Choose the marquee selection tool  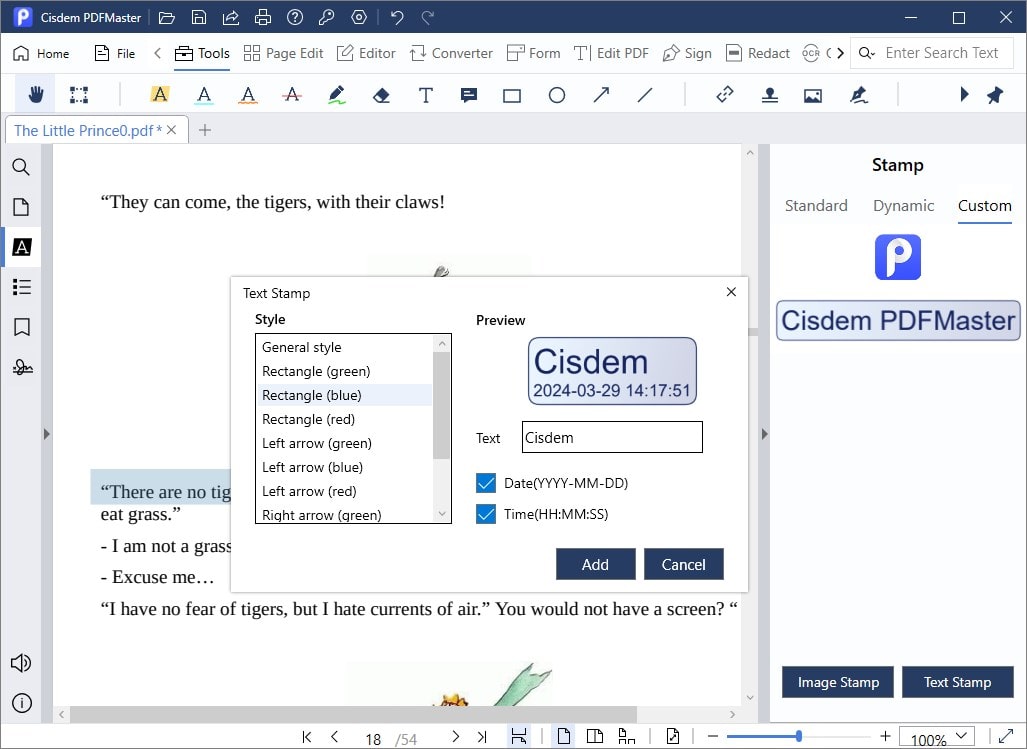coord(79,95)
